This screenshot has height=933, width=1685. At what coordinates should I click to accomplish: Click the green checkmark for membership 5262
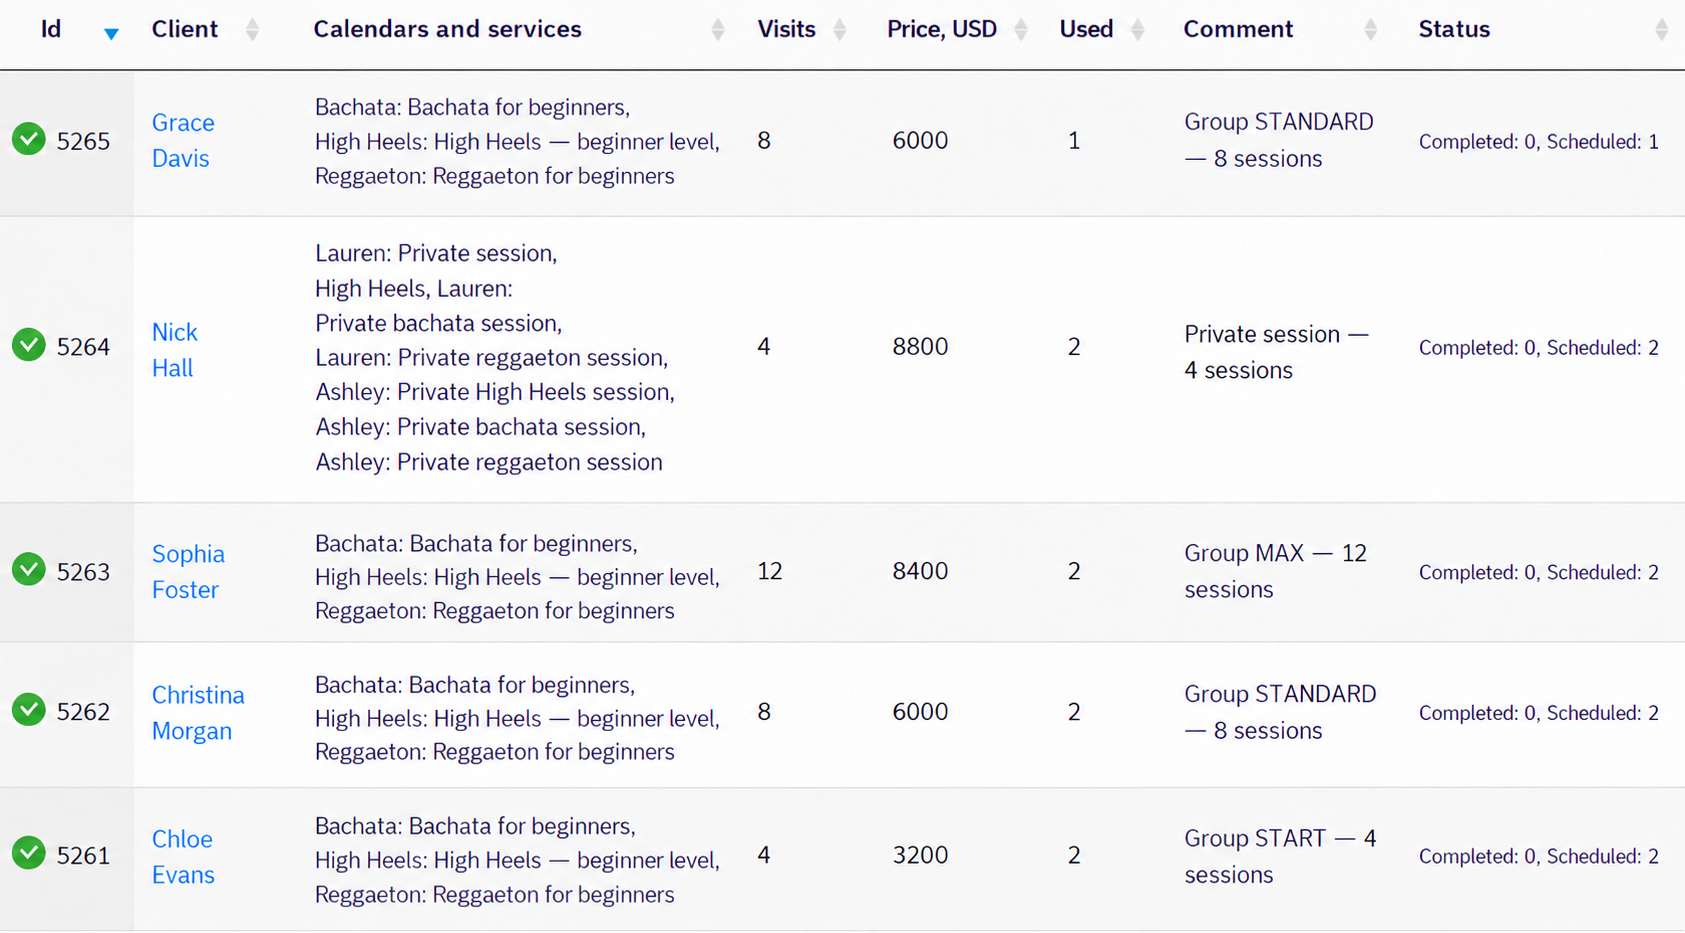pyautogui.click(x=29, y=710)
